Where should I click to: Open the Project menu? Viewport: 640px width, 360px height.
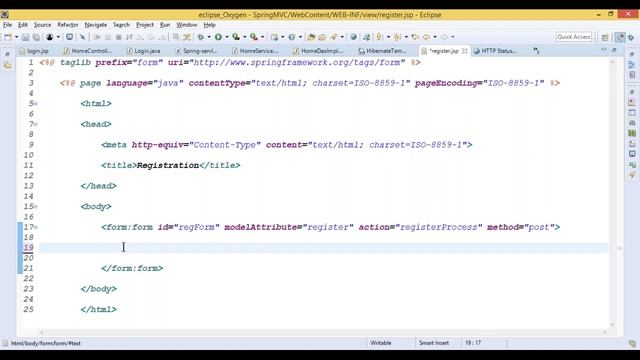click(145, 25)
